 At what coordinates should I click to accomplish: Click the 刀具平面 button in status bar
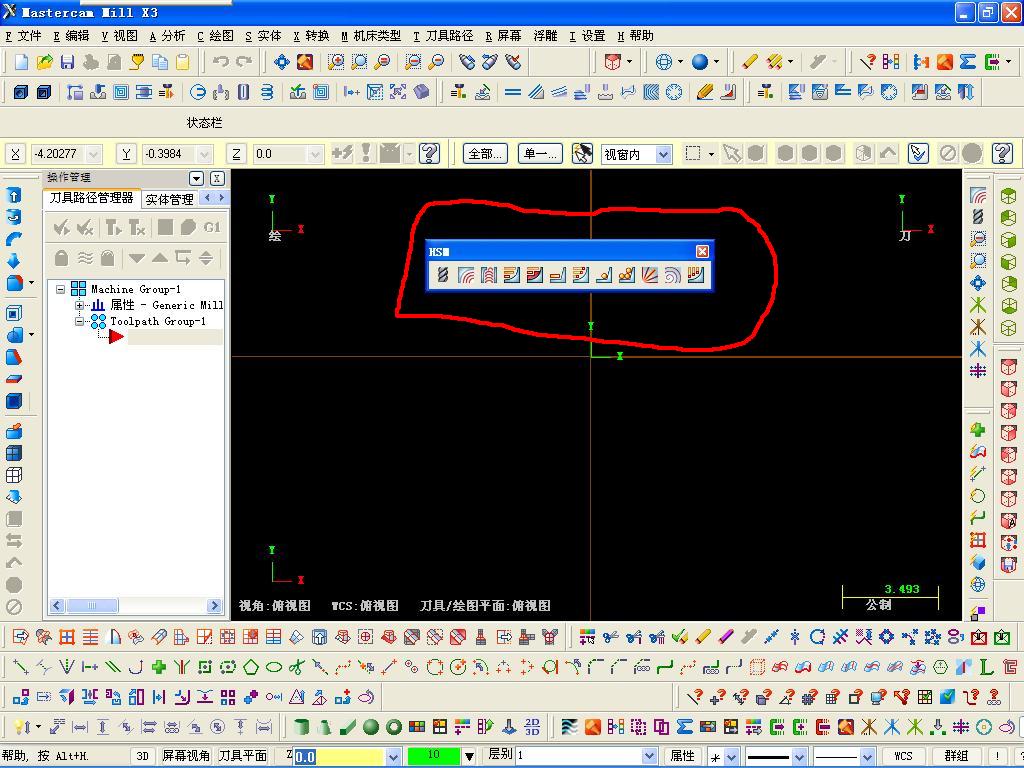[x=242, y=756]
